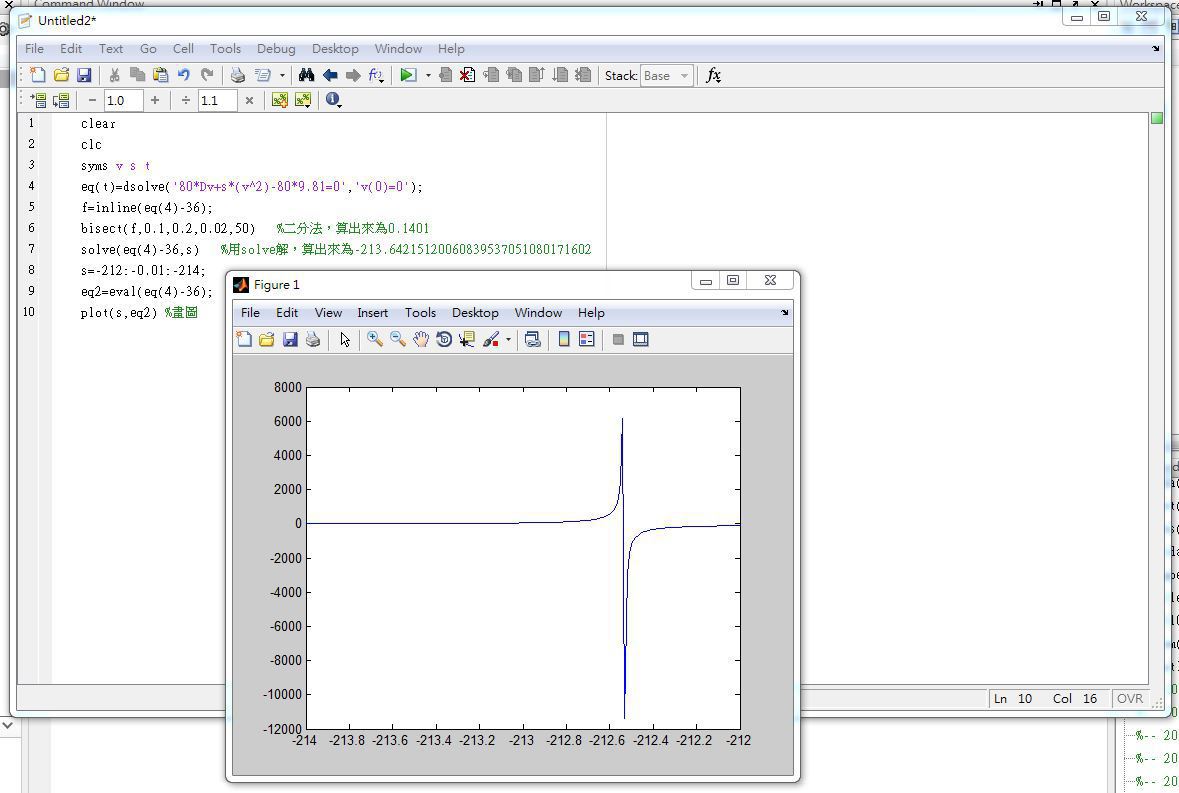This screenshot has height=793, width=1179.
Task: Show plot tools and dock Figure 1
Action: tap(641, 340)
